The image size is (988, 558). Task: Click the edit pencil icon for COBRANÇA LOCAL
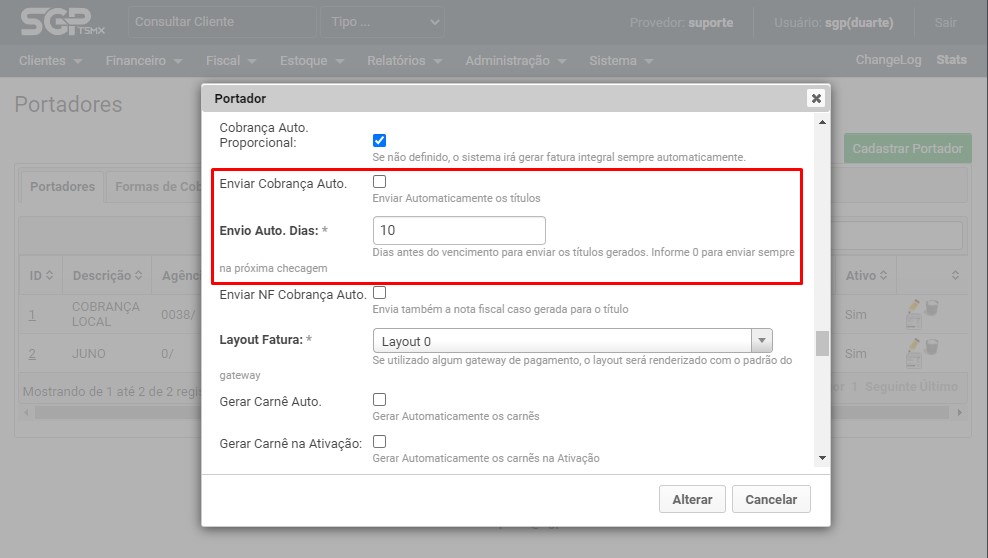[915, 313]
